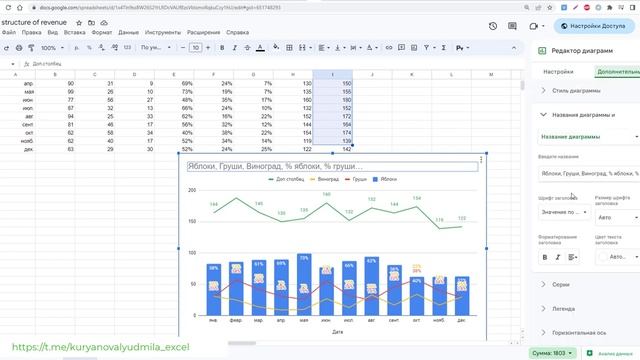Print the spreadsheet via the printer icon
The height and width of the screenshot is (360, 640).
[19, 48]
